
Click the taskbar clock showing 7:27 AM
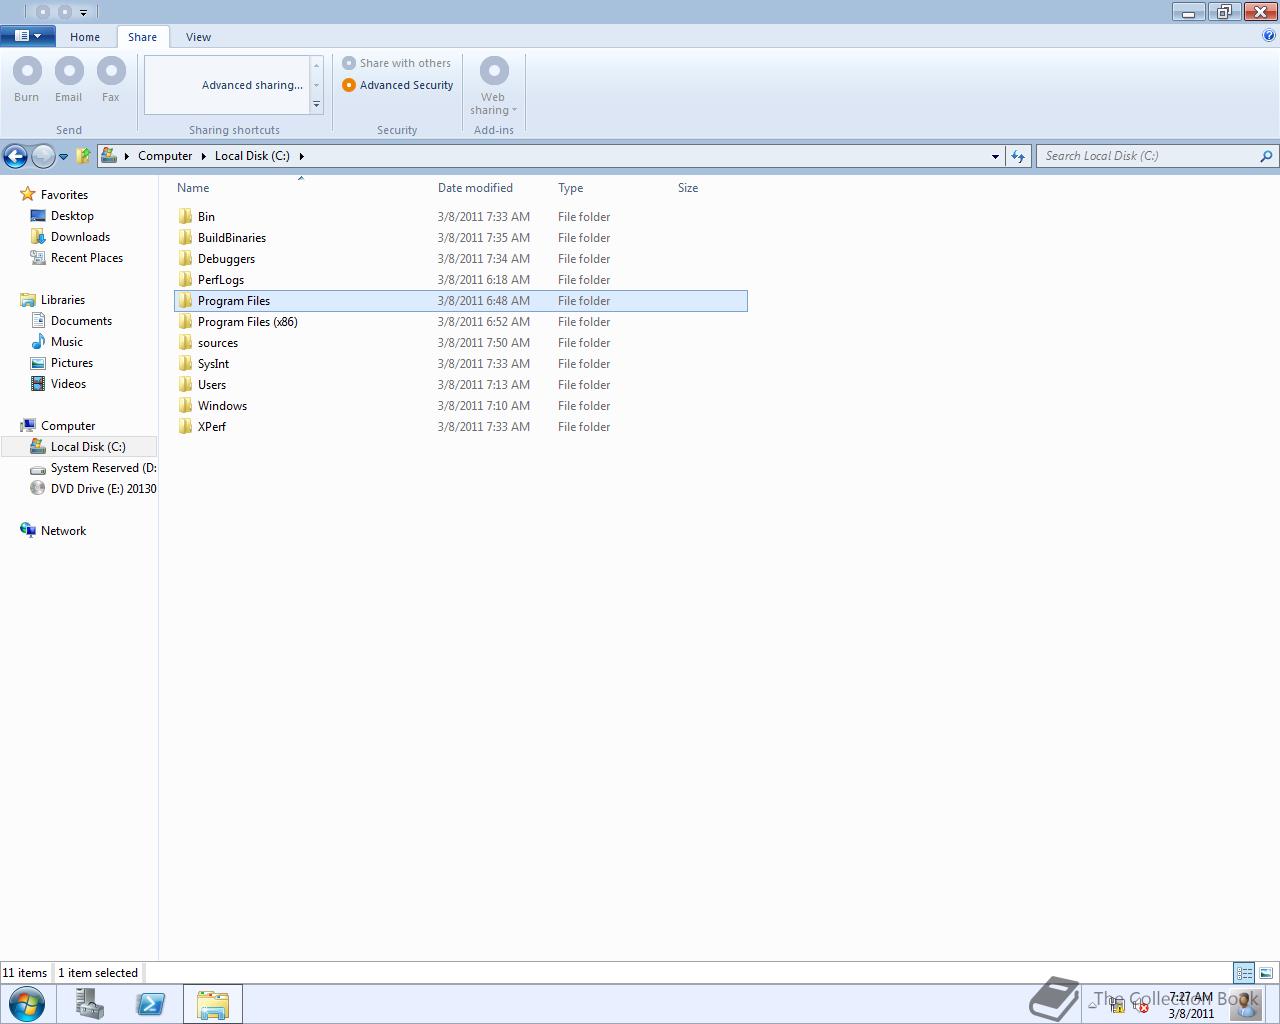tap(1191, 1005)
